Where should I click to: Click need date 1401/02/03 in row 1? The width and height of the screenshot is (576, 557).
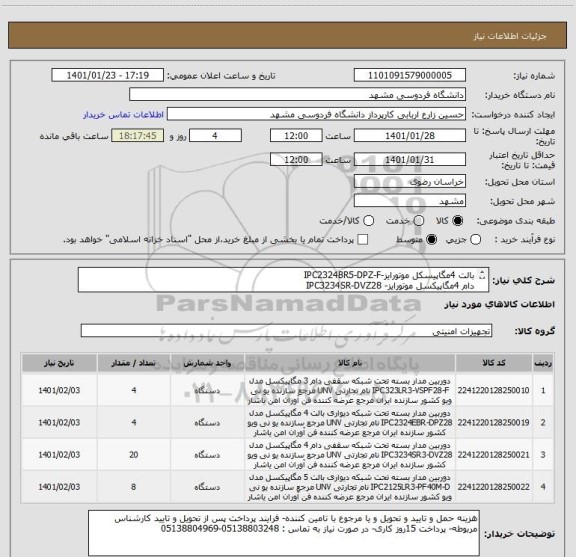click(59, 391)
